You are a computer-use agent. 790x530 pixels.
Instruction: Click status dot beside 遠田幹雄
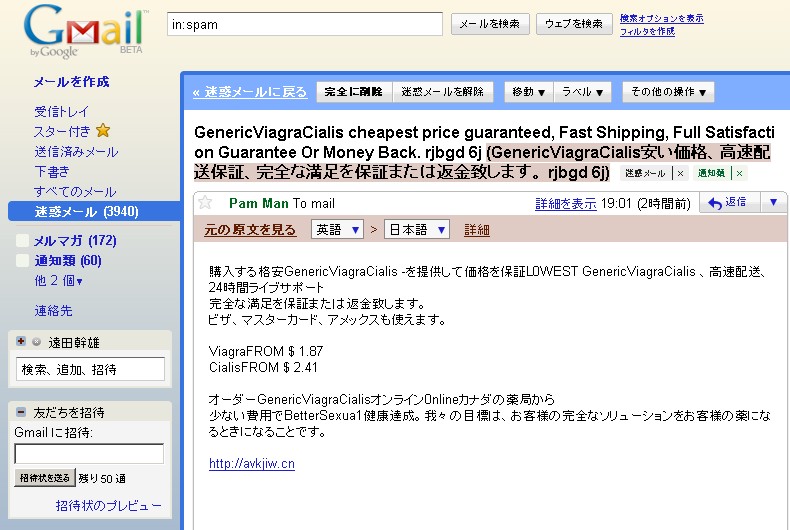(x=36, y=342)
